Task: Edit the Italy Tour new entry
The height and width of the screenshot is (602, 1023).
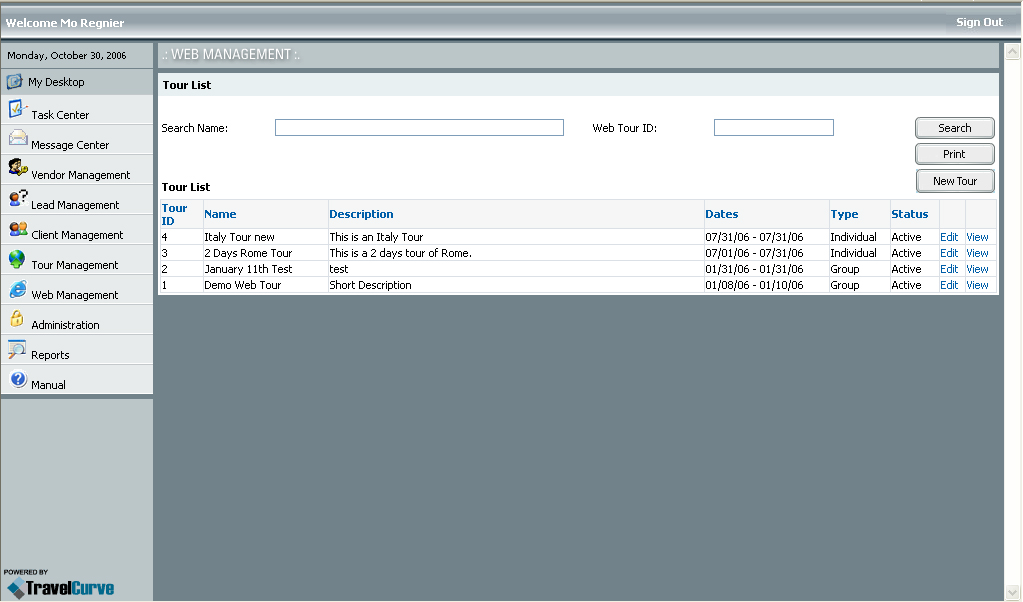Action: (x=947, y=237)
